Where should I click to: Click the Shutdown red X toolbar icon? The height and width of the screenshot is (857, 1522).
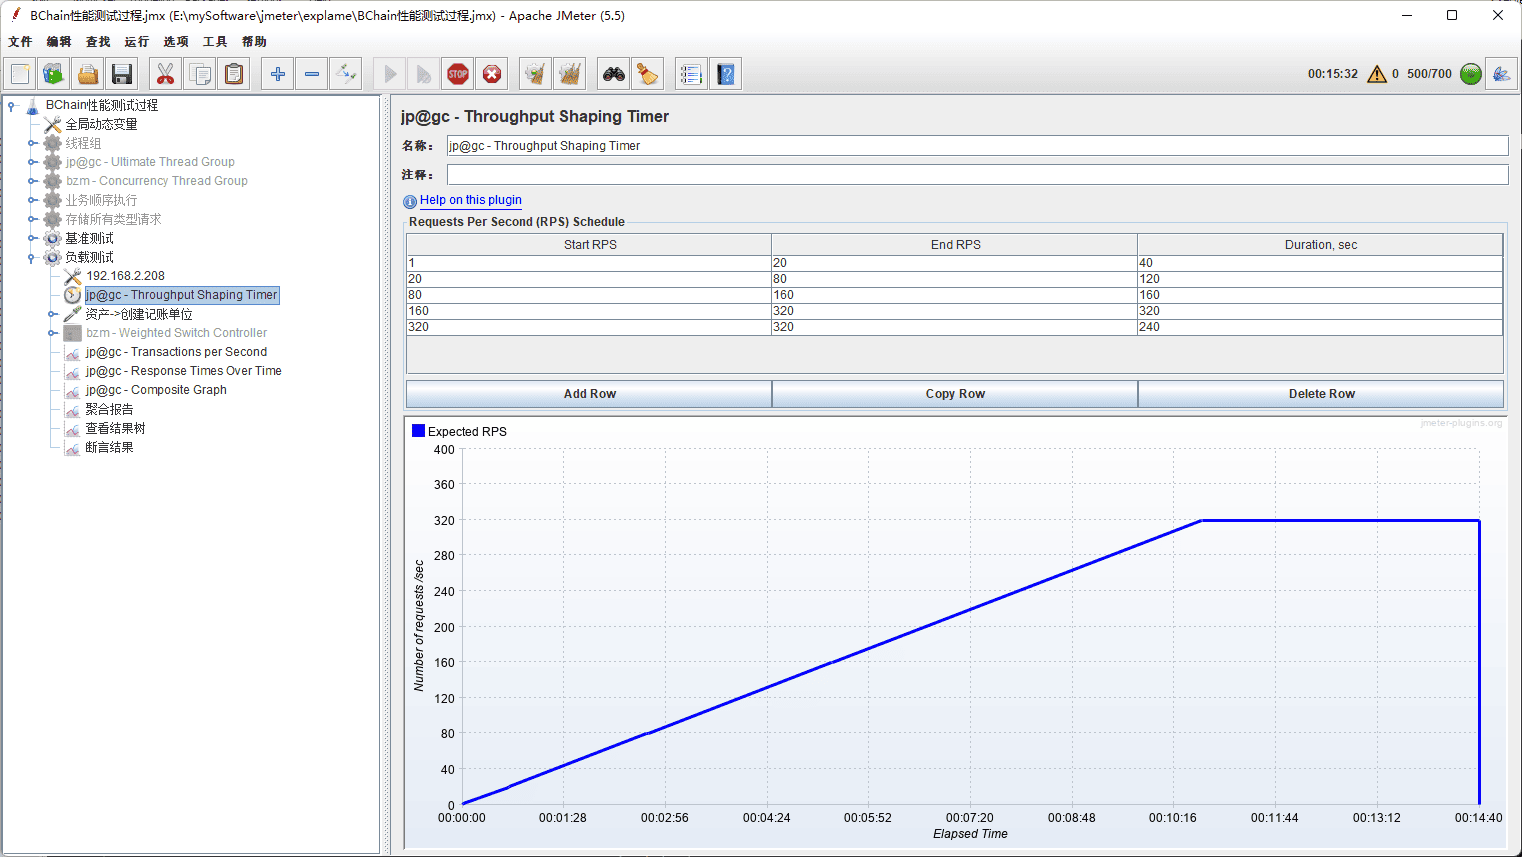point(492,74)
